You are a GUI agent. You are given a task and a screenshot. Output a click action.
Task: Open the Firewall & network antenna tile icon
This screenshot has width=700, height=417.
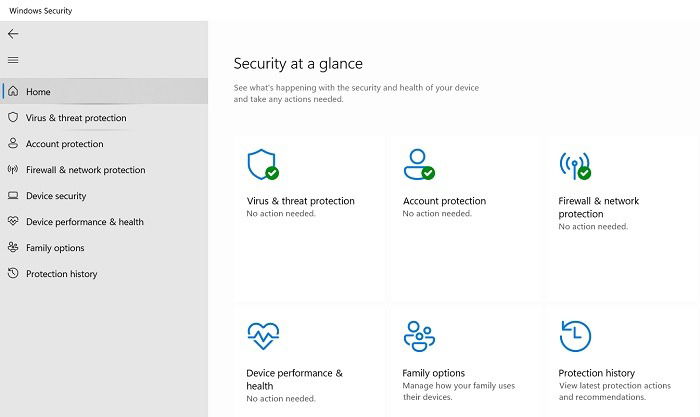[x=575, y=165]
